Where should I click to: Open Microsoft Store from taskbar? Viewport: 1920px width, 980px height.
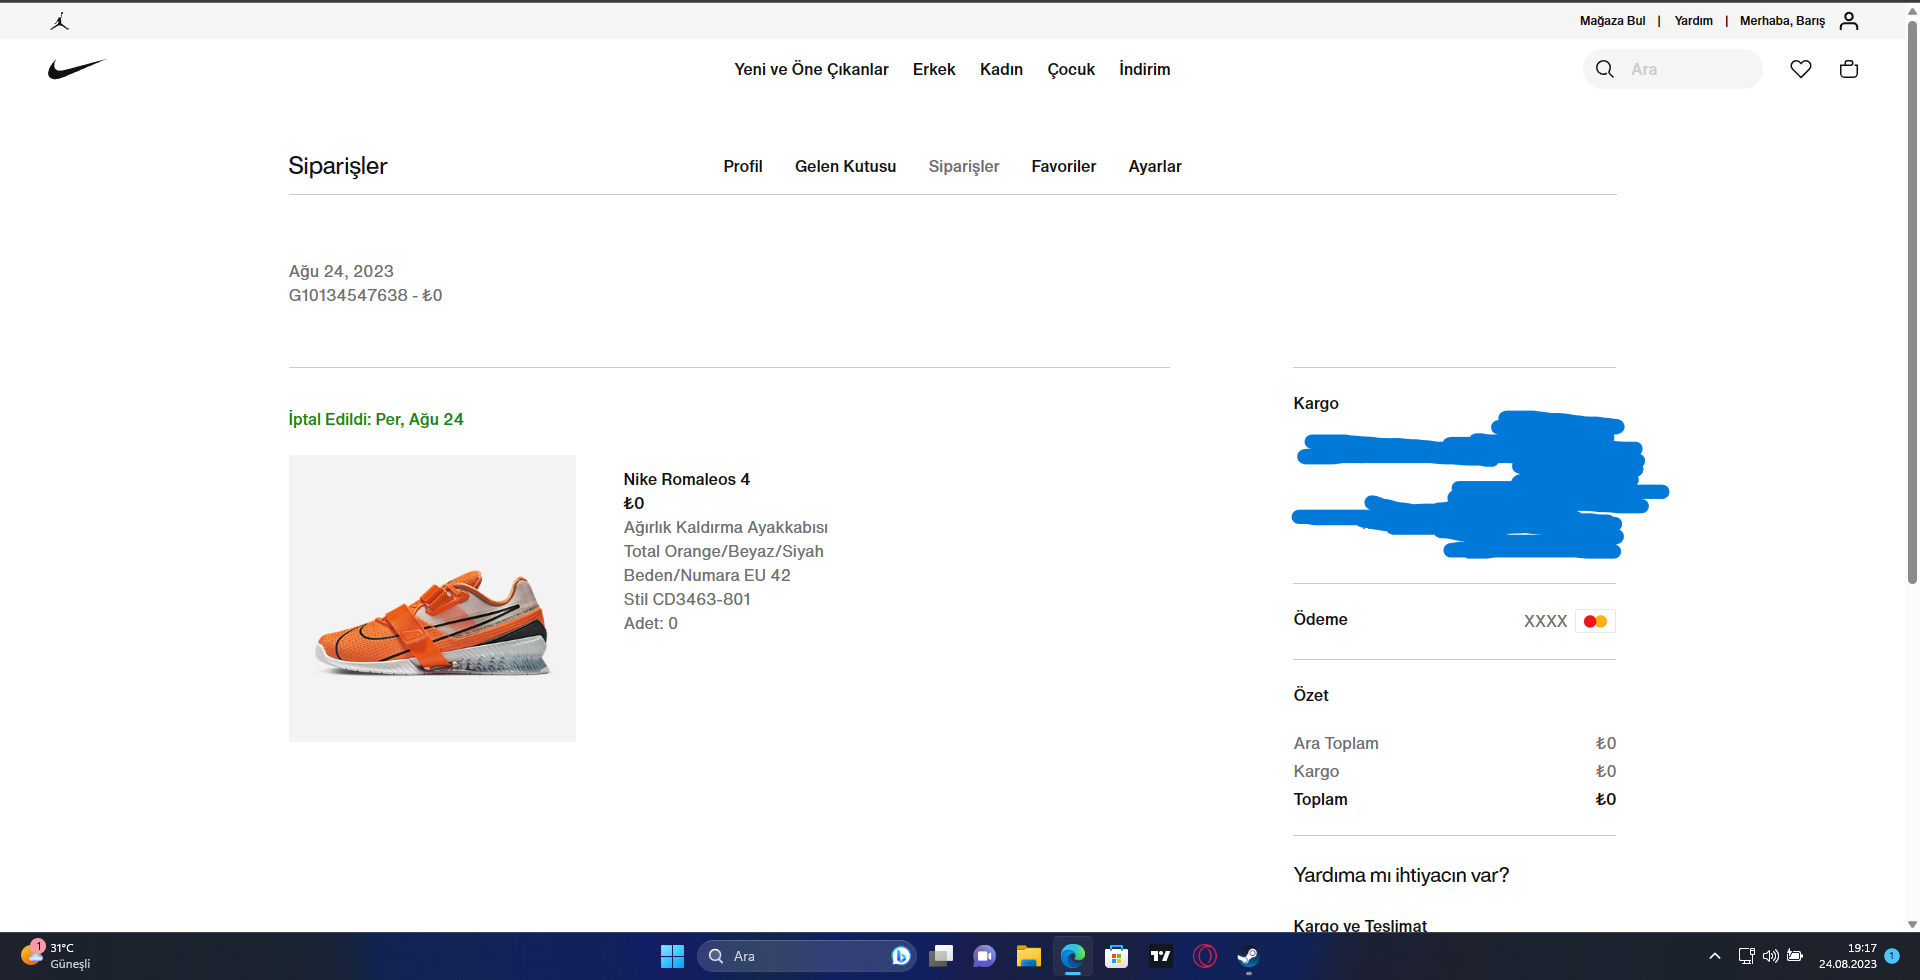(x=1117, y=956)
